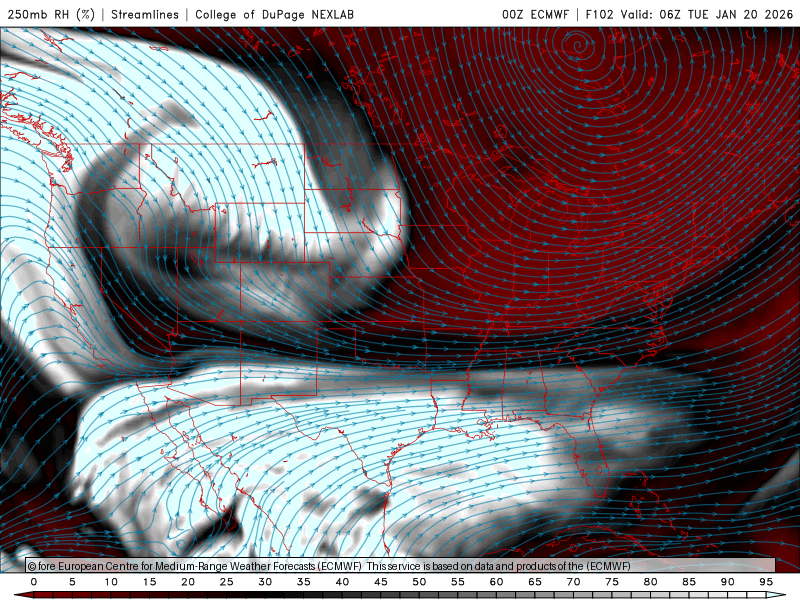The image size is (800, 600).
Task: Click the ECMWF copyright notice banner
Action: coord(401,565)
